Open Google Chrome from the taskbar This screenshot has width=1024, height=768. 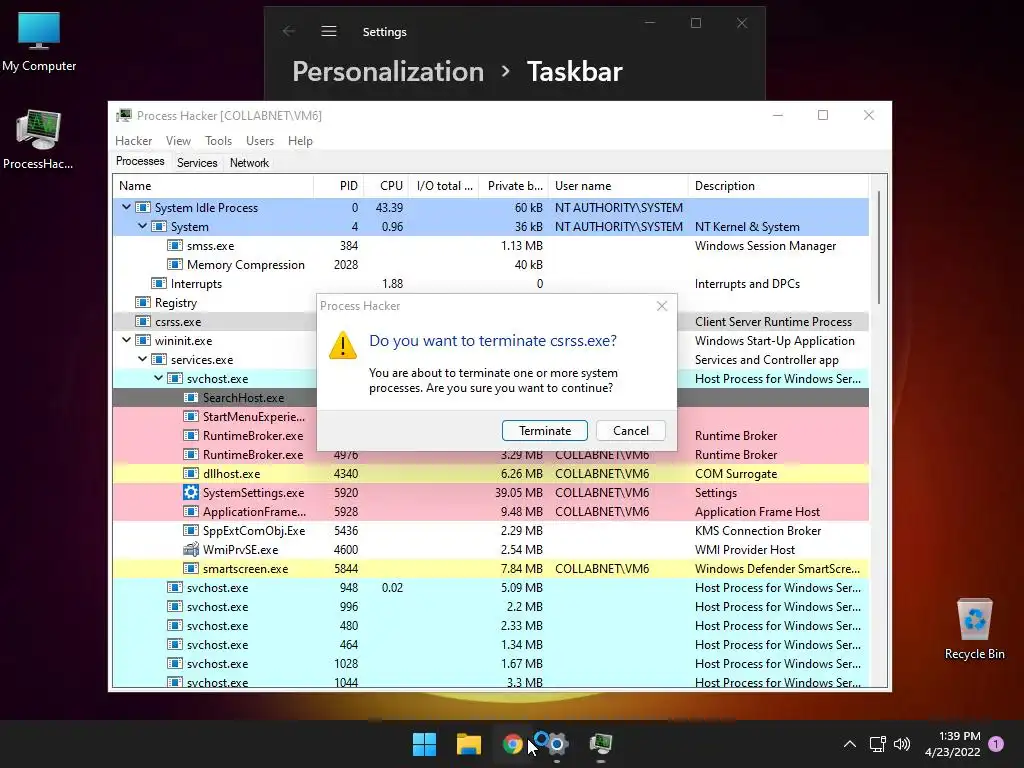[x=513, y=744]
